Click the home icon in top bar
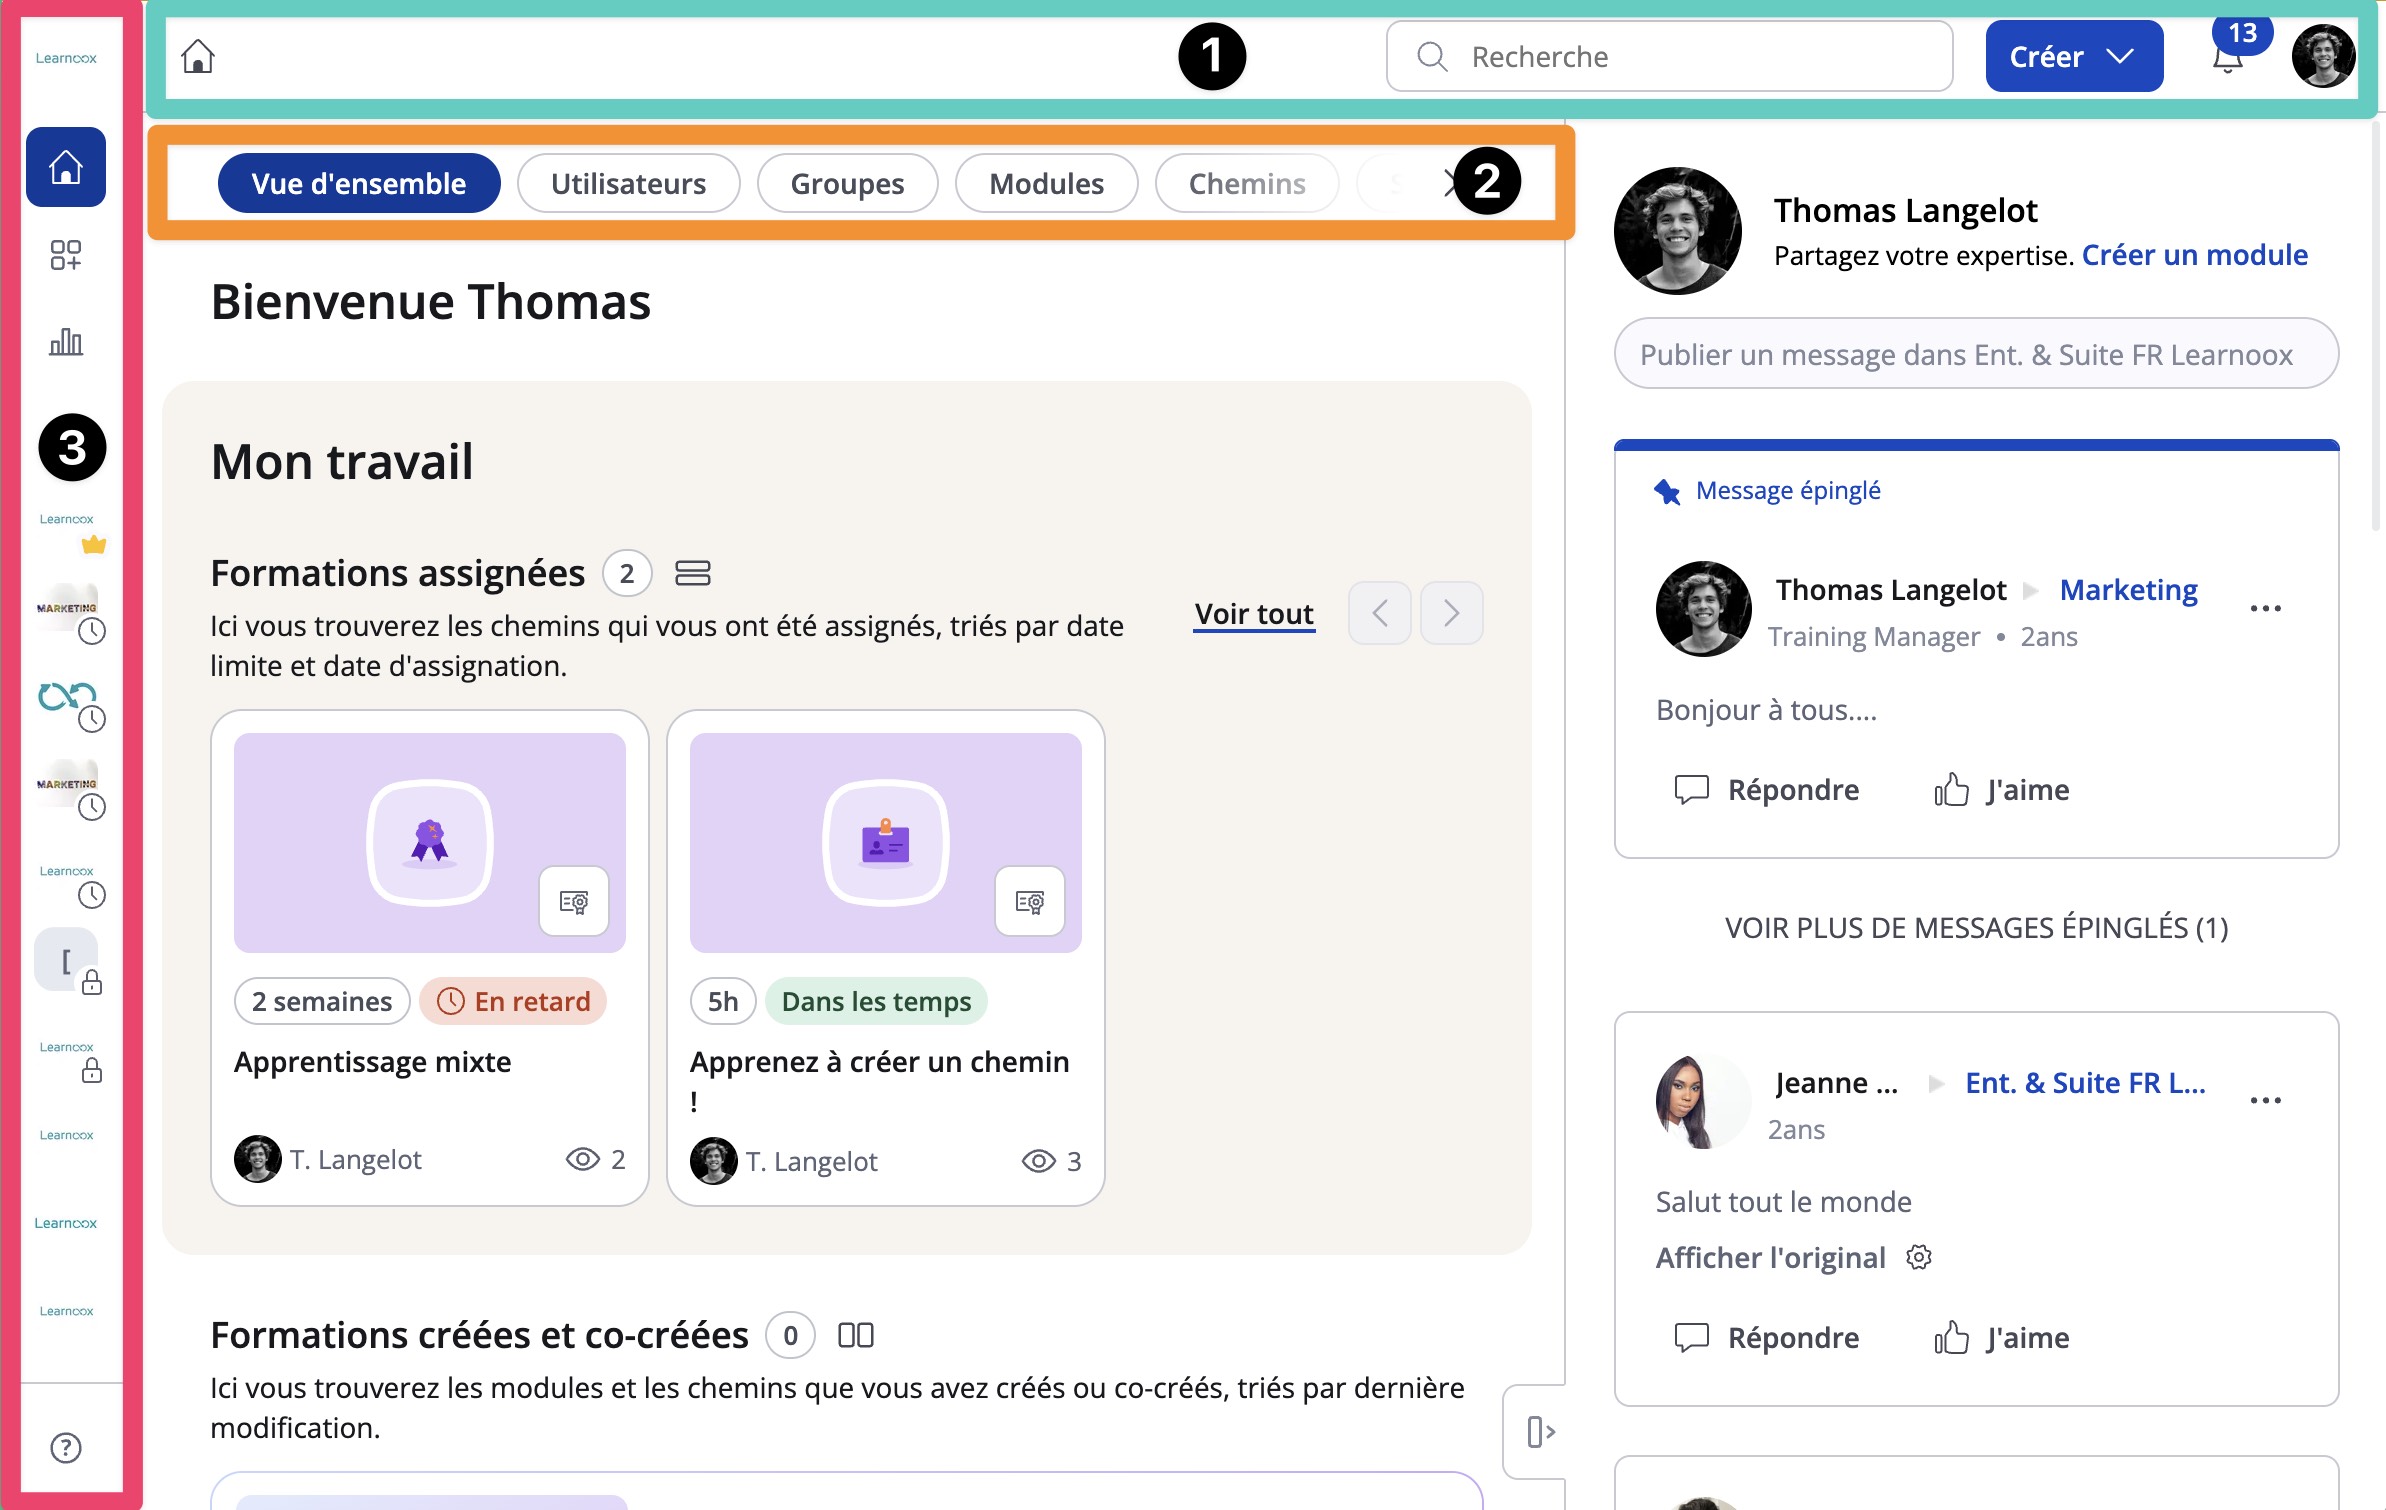Viewport: 2386px width, 1510px height. coord(198,57)
